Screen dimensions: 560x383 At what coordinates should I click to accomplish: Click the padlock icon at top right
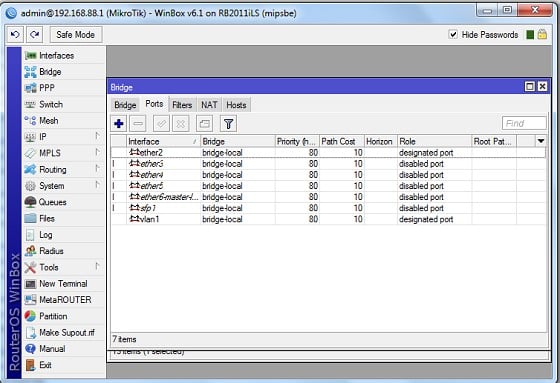[542, 34]
